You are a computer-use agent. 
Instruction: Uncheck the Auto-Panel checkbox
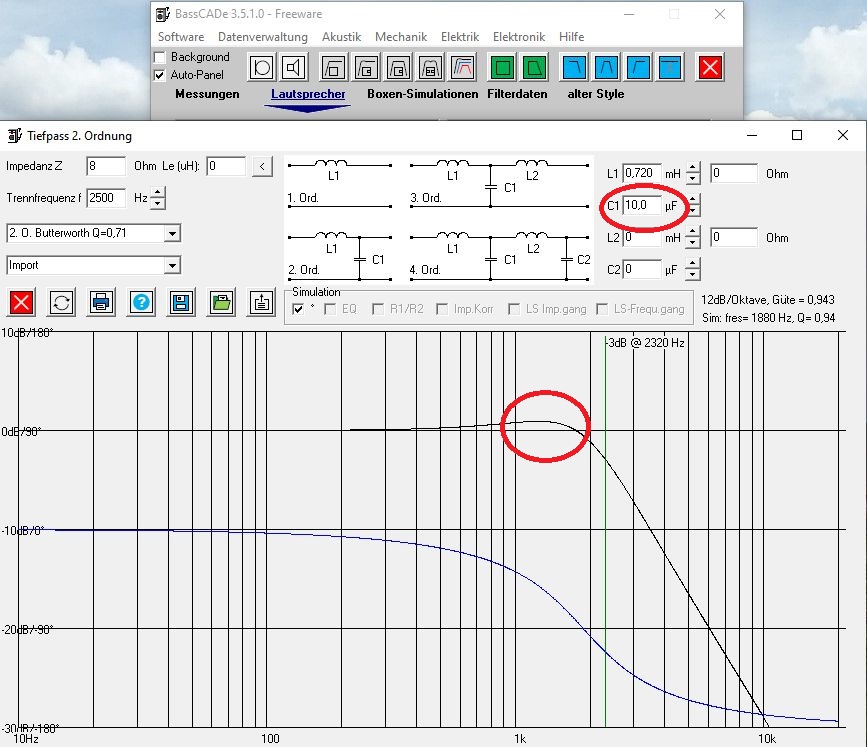click(160, 75)
